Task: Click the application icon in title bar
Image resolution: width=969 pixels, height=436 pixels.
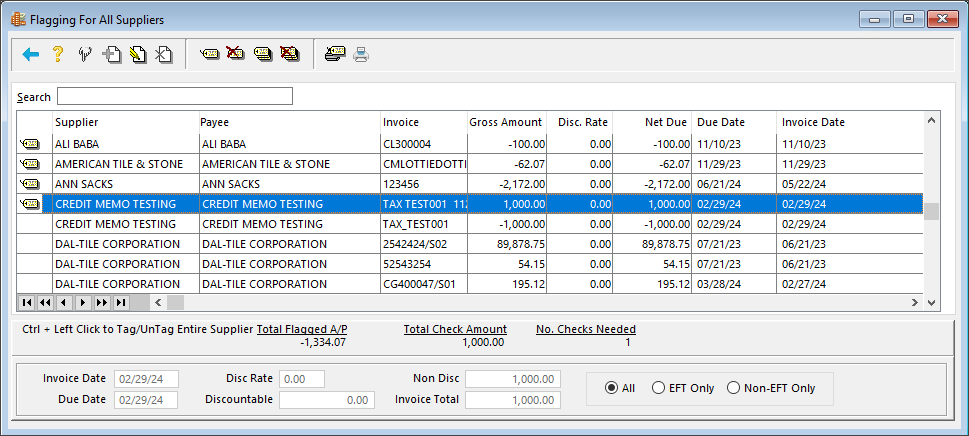Action: pos(19,20)
